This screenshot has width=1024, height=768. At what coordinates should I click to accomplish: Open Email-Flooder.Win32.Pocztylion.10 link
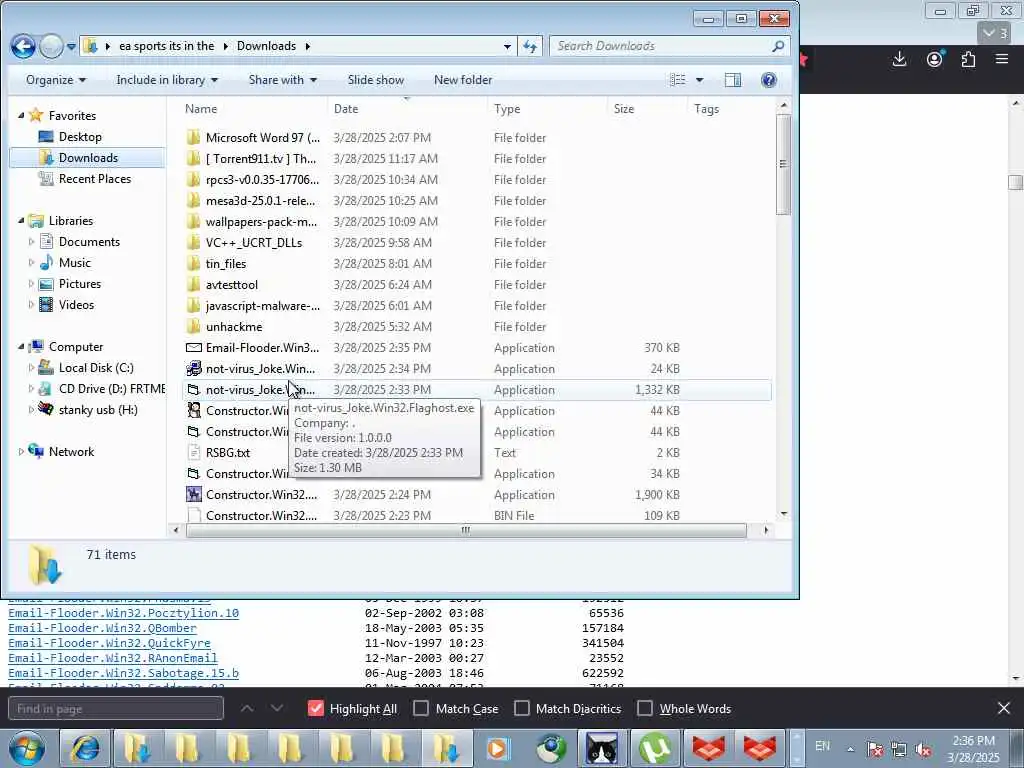pyautogui.click(x=123, y=613)
